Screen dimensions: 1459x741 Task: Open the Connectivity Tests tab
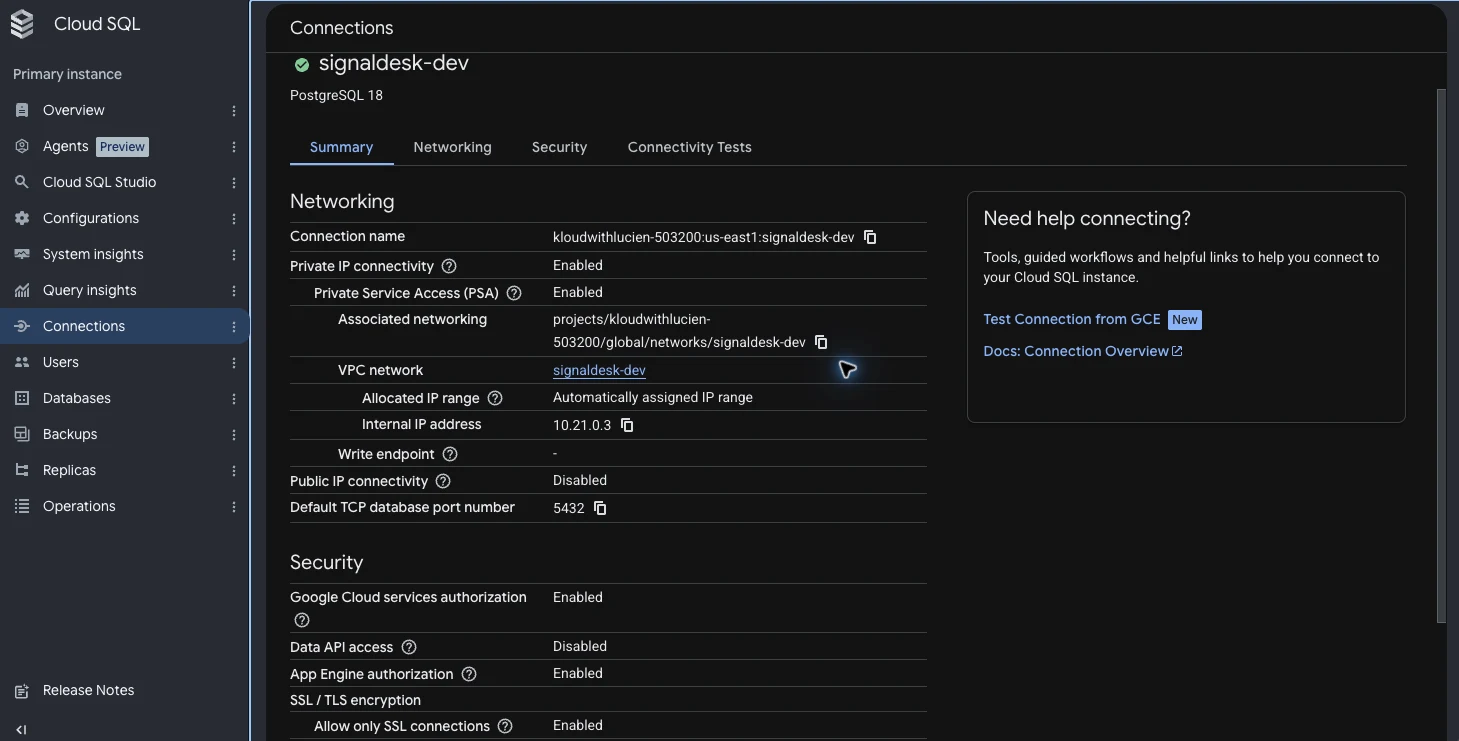coord(689,147)
